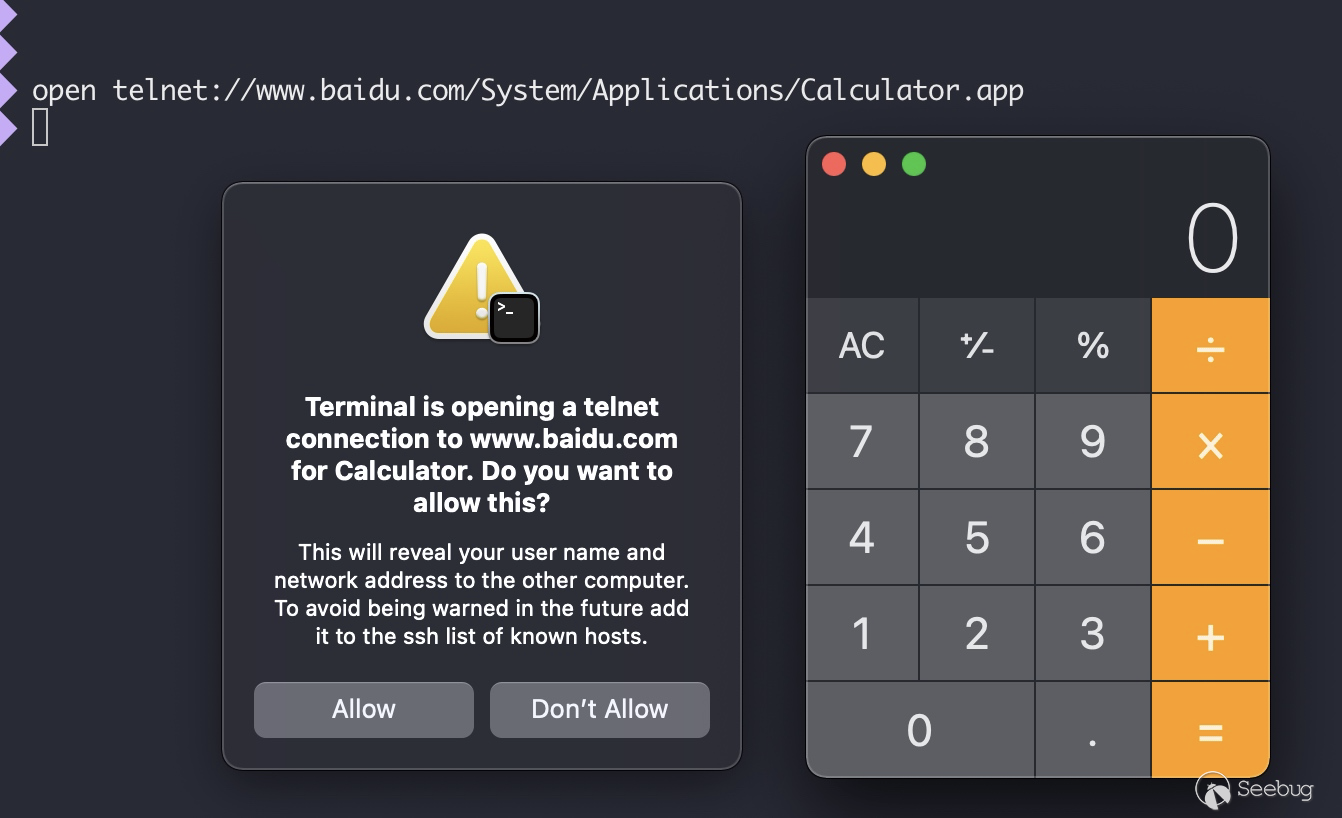Viewport: 1342px width, 818px height.
Task: Click the Seebug watermark logo
Action: pyautogui.click(x=1254, y=790)
